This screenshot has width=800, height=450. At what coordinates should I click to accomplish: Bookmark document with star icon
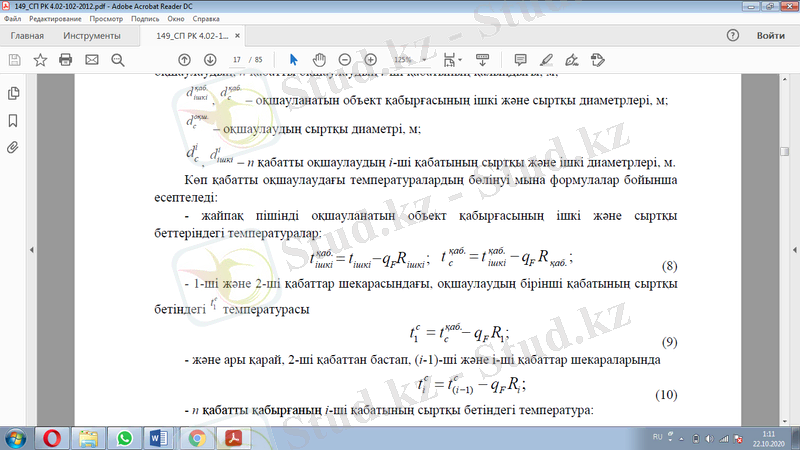point(40,60)
